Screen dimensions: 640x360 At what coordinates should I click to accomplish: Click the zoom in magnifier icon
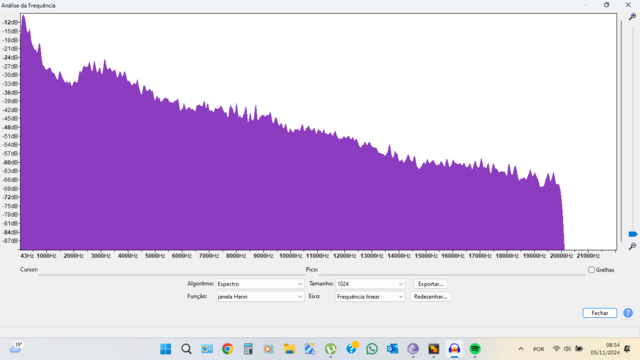pyautogui.click(x=632, y=17)
